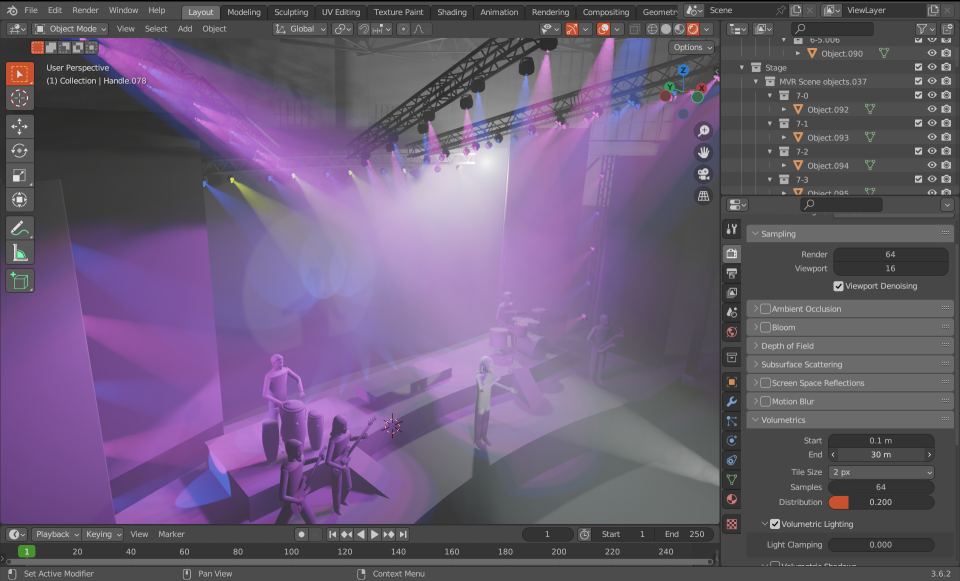Enable the Bloom checkbox
The image size is (960, 581).
[x=765, y=327]
